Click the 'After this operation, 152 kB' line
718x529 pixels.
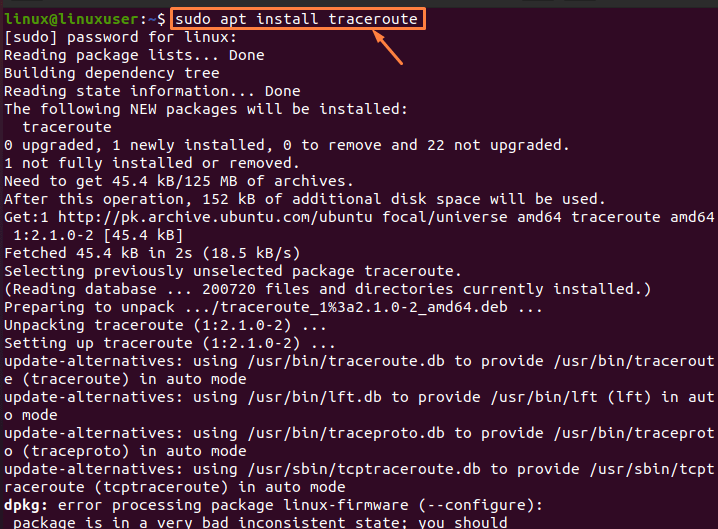305,199
